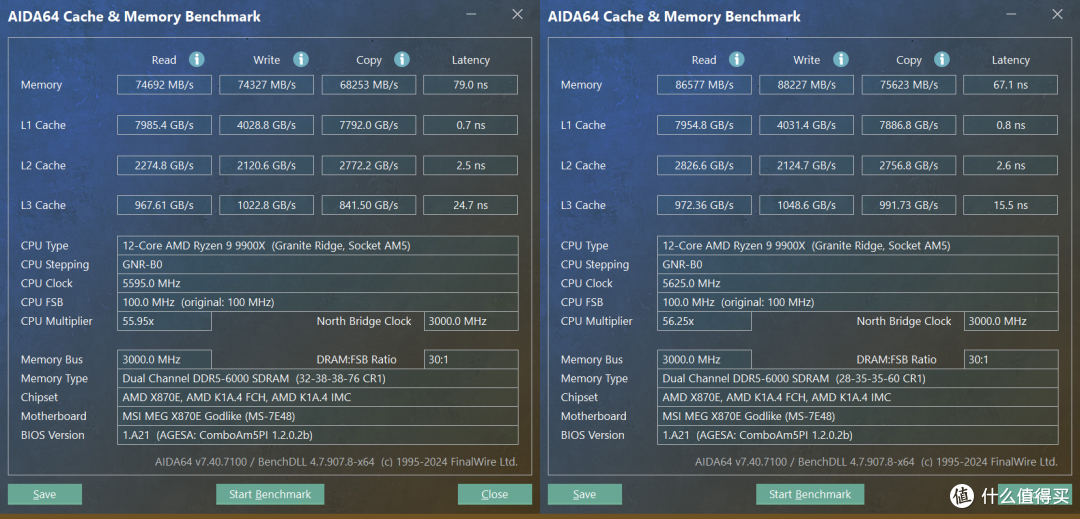Click the L2 read value 2826.6 GB/s
Screen dimensions: 1080x519
pyautogui.click(x=704, y=165)
